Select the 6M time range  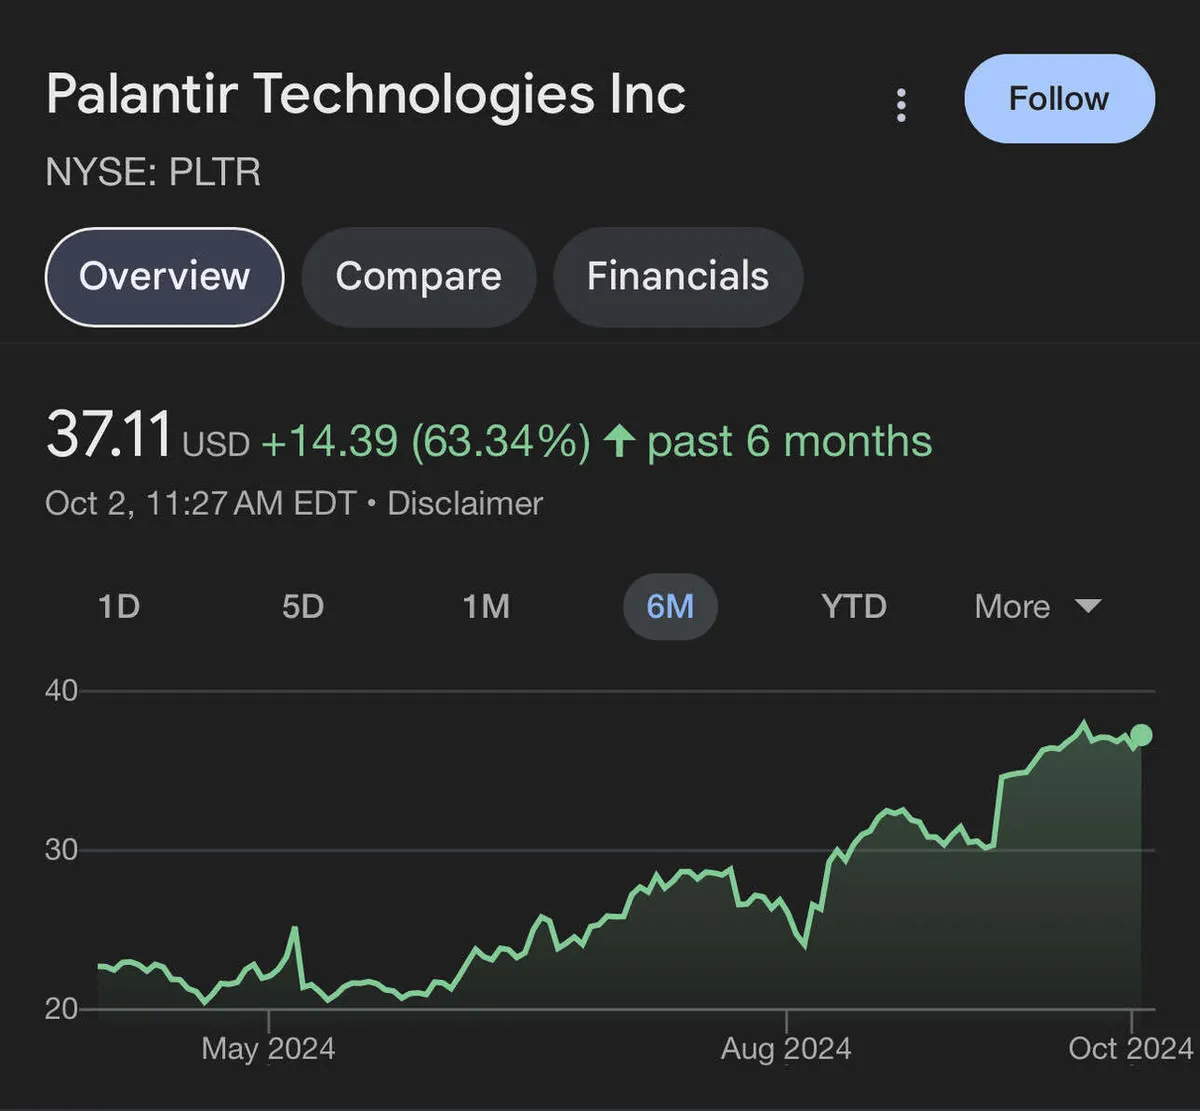click(x=670, y=606)
